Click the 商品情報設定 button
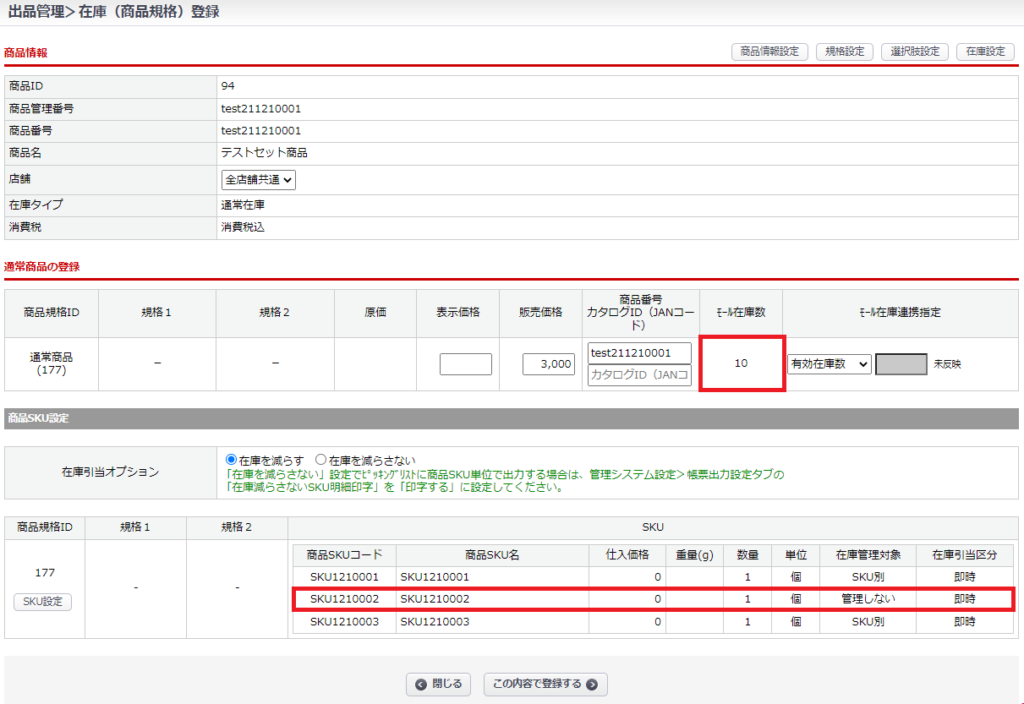Screen dimensions: 1024x704 coord(769,52)
